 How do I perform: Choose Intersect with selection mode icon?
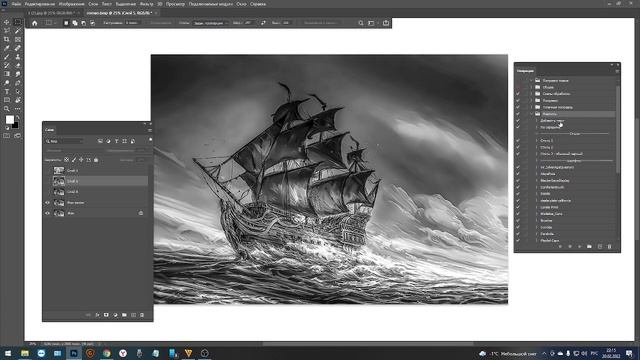(x=93, y=23)
